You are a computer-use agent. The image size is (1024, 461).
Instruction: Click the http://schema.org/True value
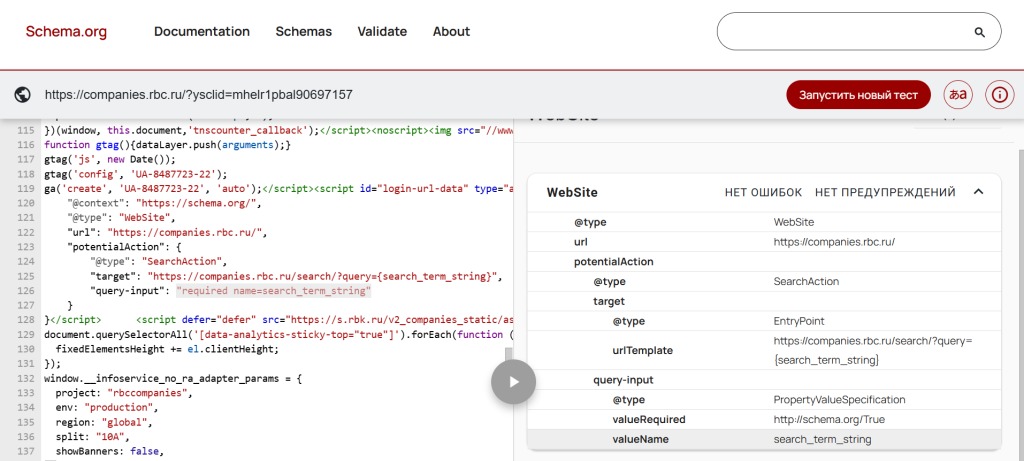point(829,419)
